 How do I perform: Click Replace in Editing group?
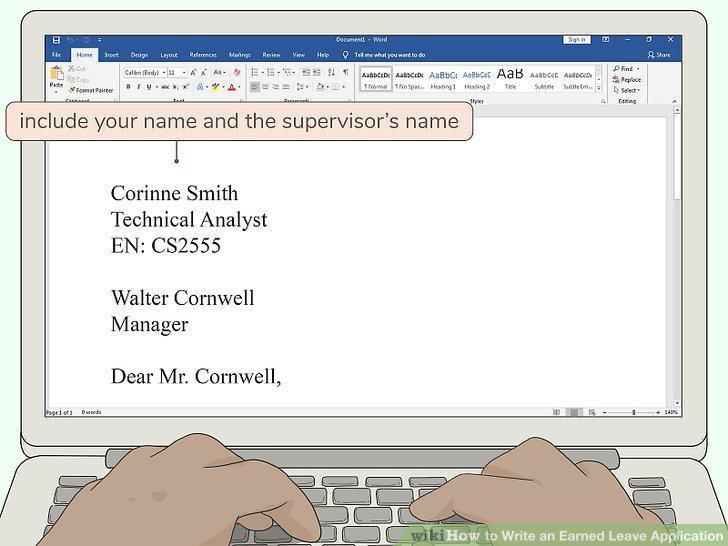coord(626,79)
